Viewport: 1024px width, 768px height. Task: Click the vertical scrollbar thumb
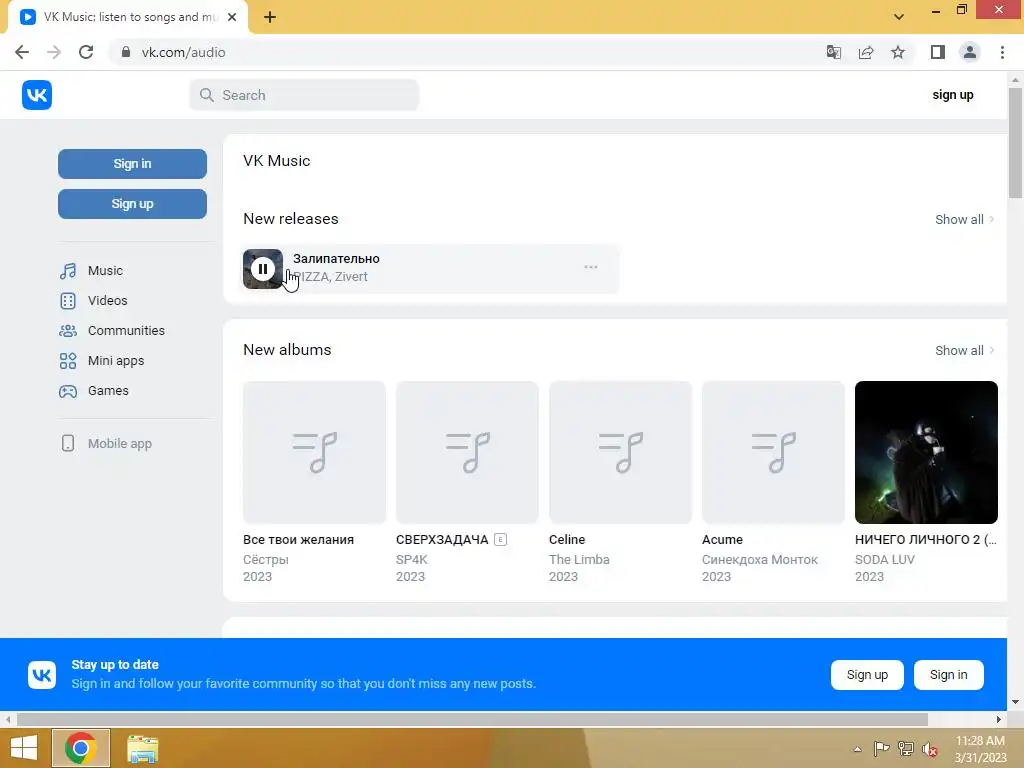click(1015, 142)
